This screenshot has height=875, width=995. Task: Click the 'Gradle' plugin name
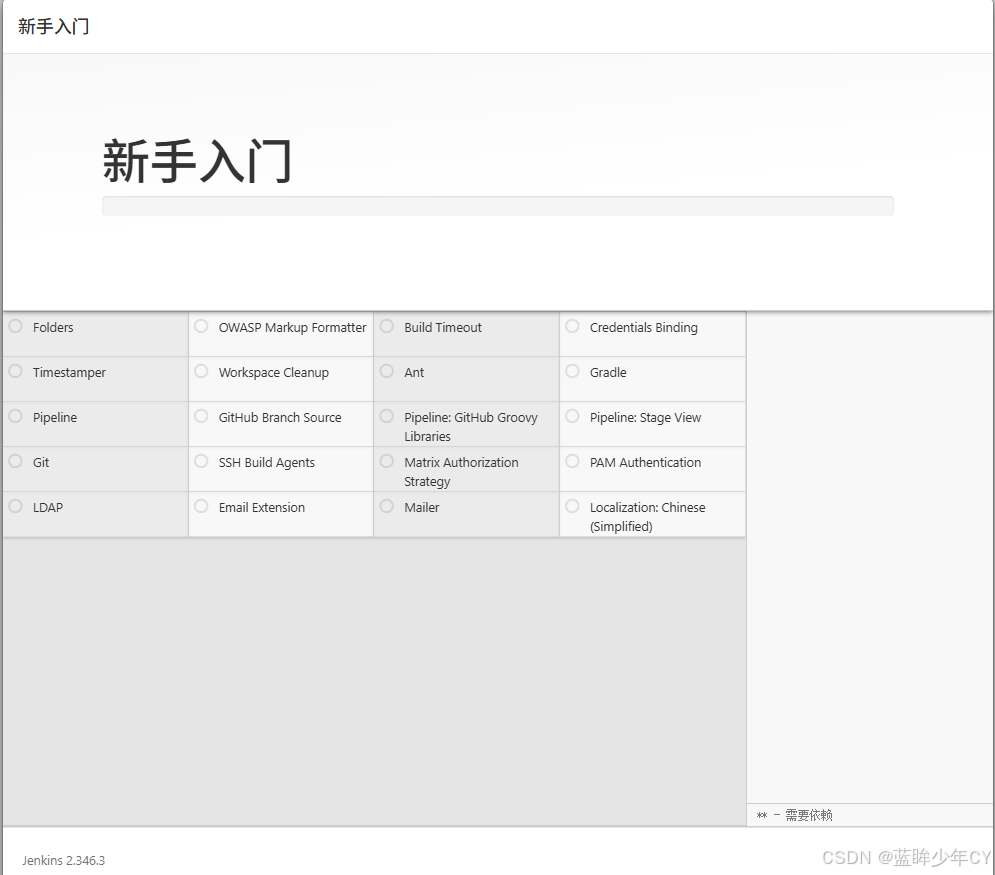pyautogui.click(x=608, y=372)
